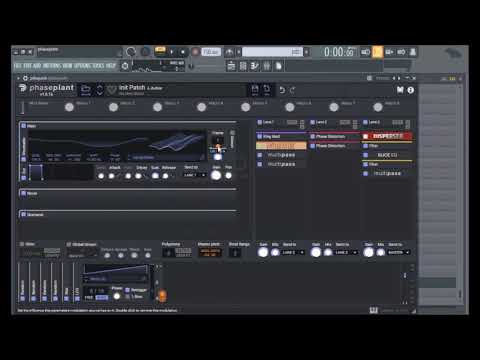Click the Master pitch value box
This screenshot has height=360, width=480.
210,253
